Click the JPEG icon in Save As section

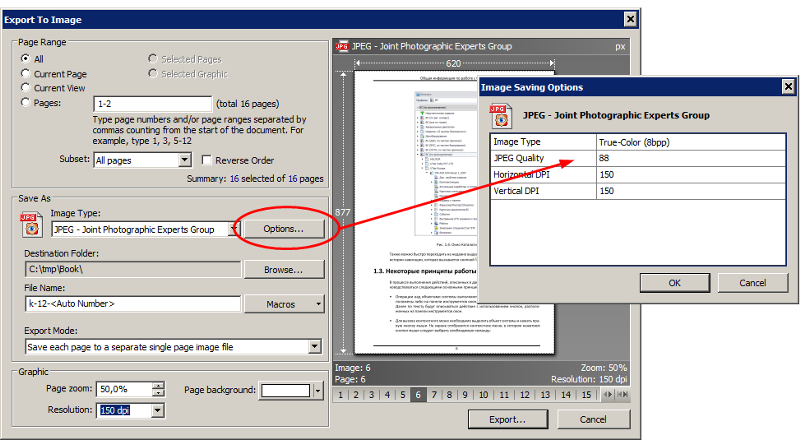pyautogui.click(x=29, y=224)
